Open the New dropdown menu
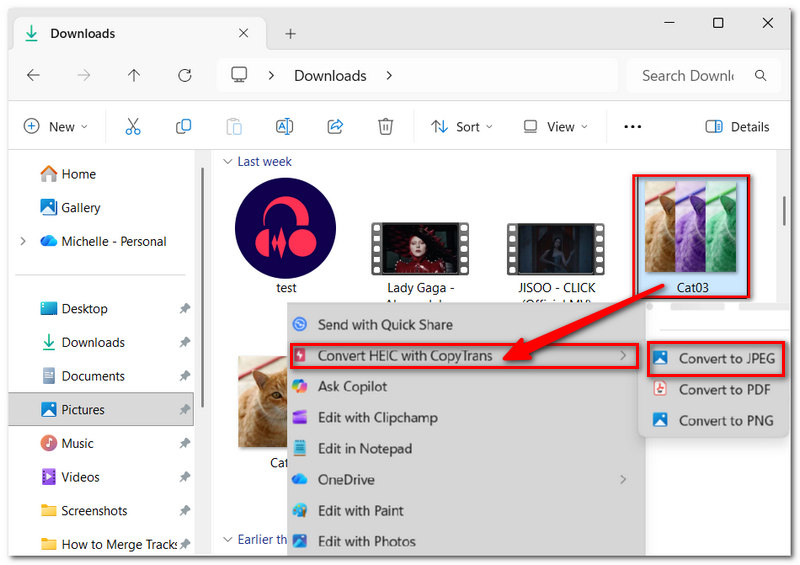The image size is (800, 565). point(56,127)
